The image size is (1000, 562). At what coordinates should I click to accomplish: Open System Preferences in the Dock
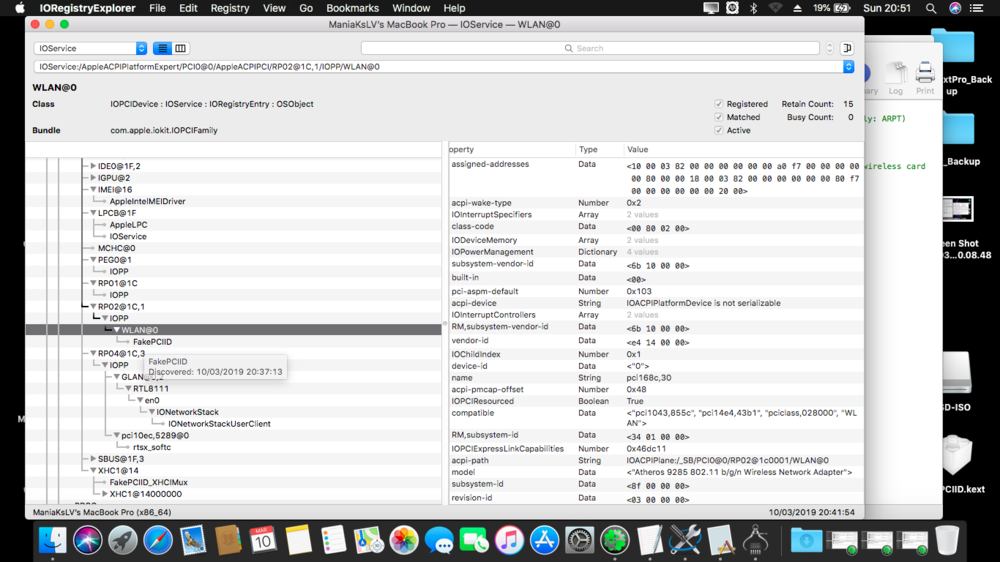(x=579, y=540)
